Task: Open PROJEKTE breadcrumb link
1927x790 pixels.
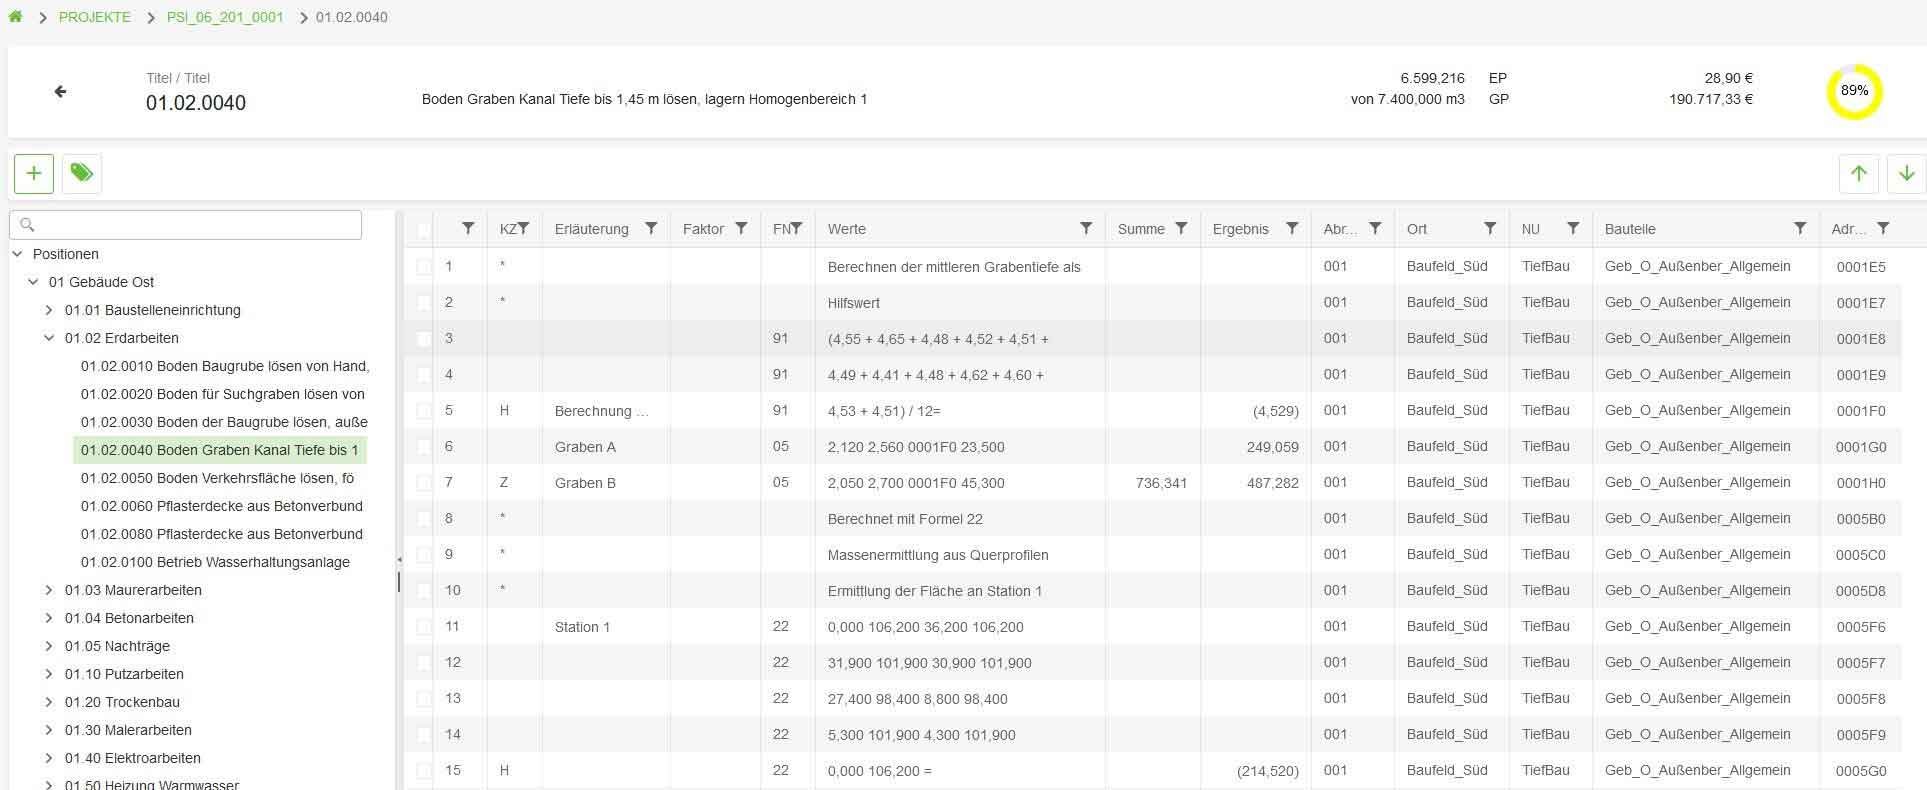Action: coord(95,17)
